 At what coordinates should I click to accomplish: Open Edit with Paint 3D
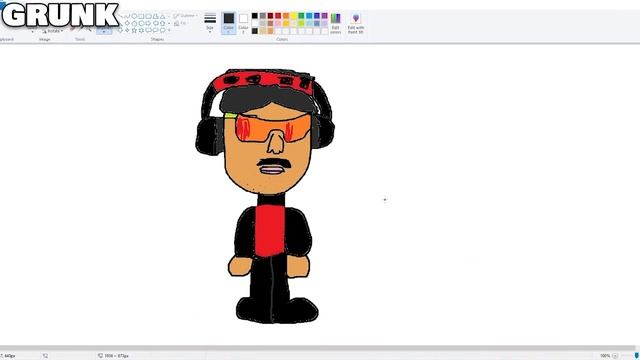pos(356,23)
